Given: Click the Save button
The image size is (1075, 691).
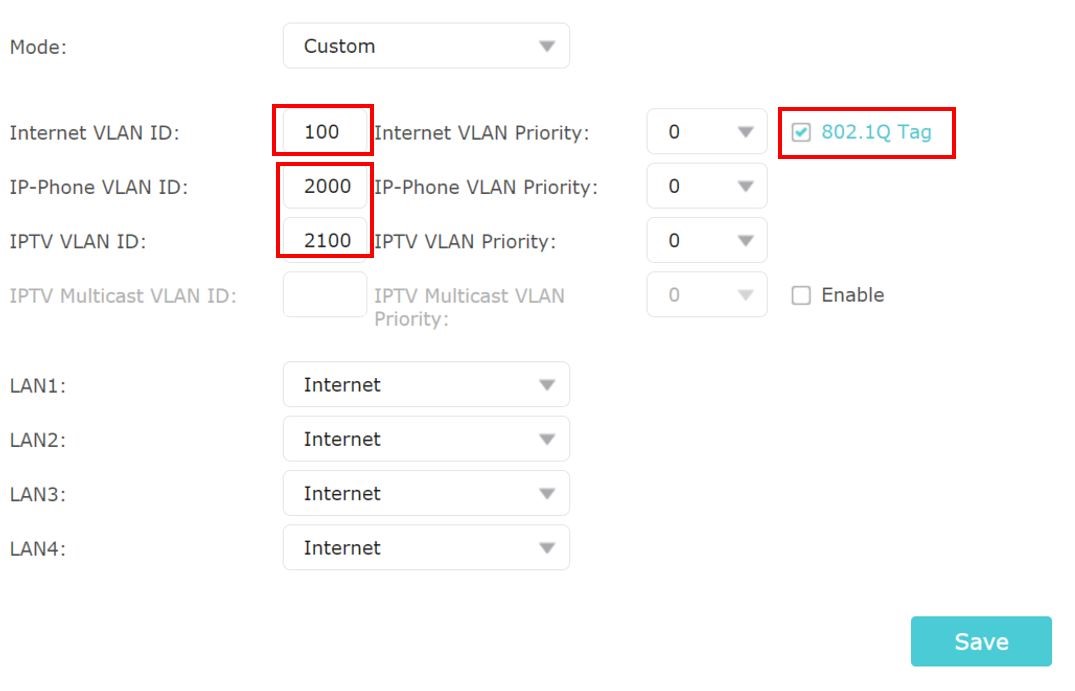Looking at the screenshot, I should tap(980, 641).
